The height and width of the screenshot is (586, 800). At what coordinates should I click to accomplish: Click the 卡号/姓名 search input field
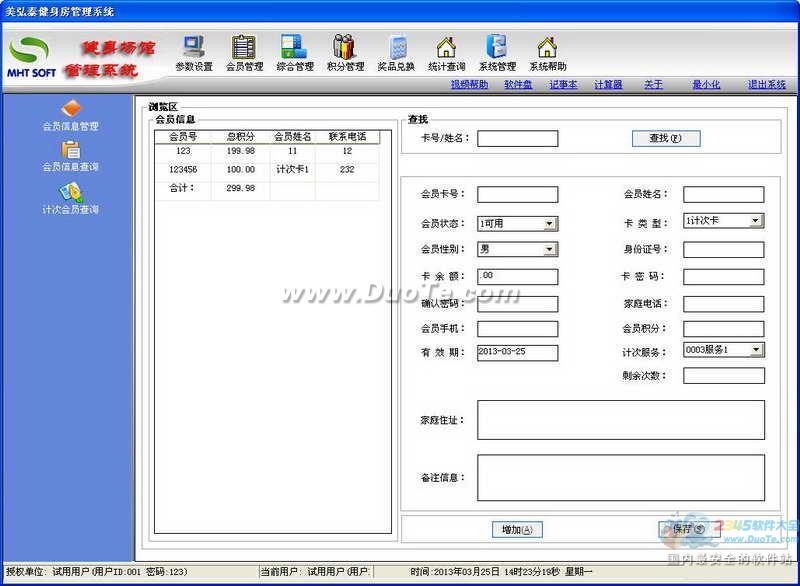(x=517, y=139)
